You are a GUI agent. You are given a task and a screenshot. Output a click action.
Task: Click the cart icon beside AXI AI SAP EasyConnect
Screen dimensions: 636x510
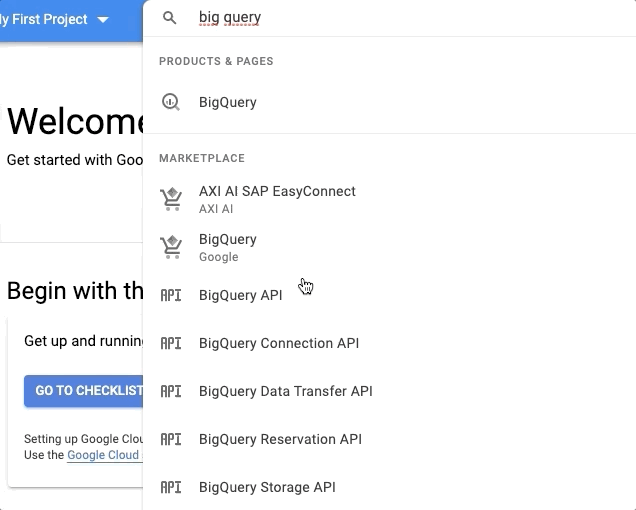(171, 199)
